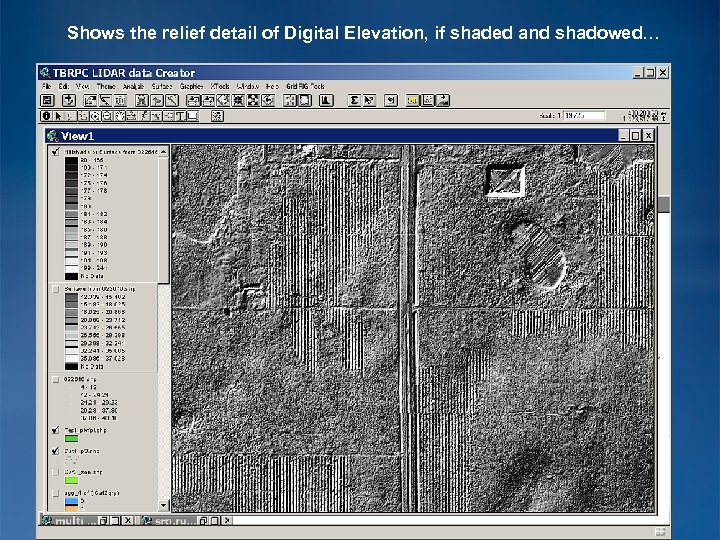
Task: Click the right-side vertical scrollbar thumb
Action: coord(664,204)
